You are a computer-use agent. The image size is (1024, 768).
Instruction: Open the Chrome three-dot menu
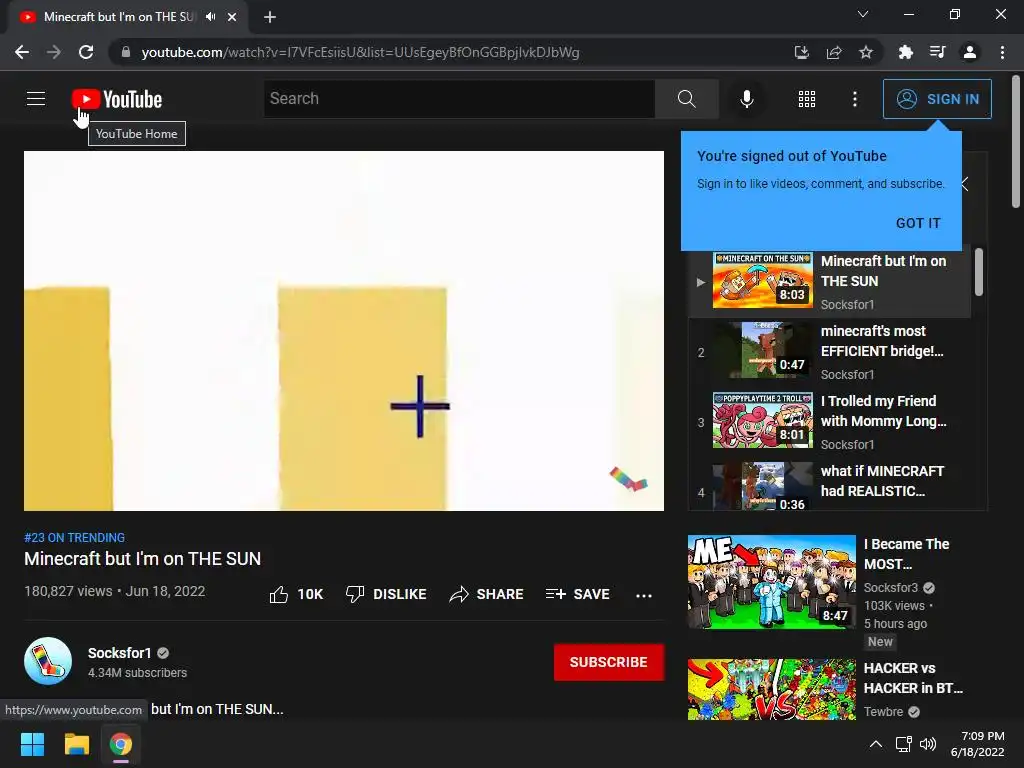(1002, 52)
